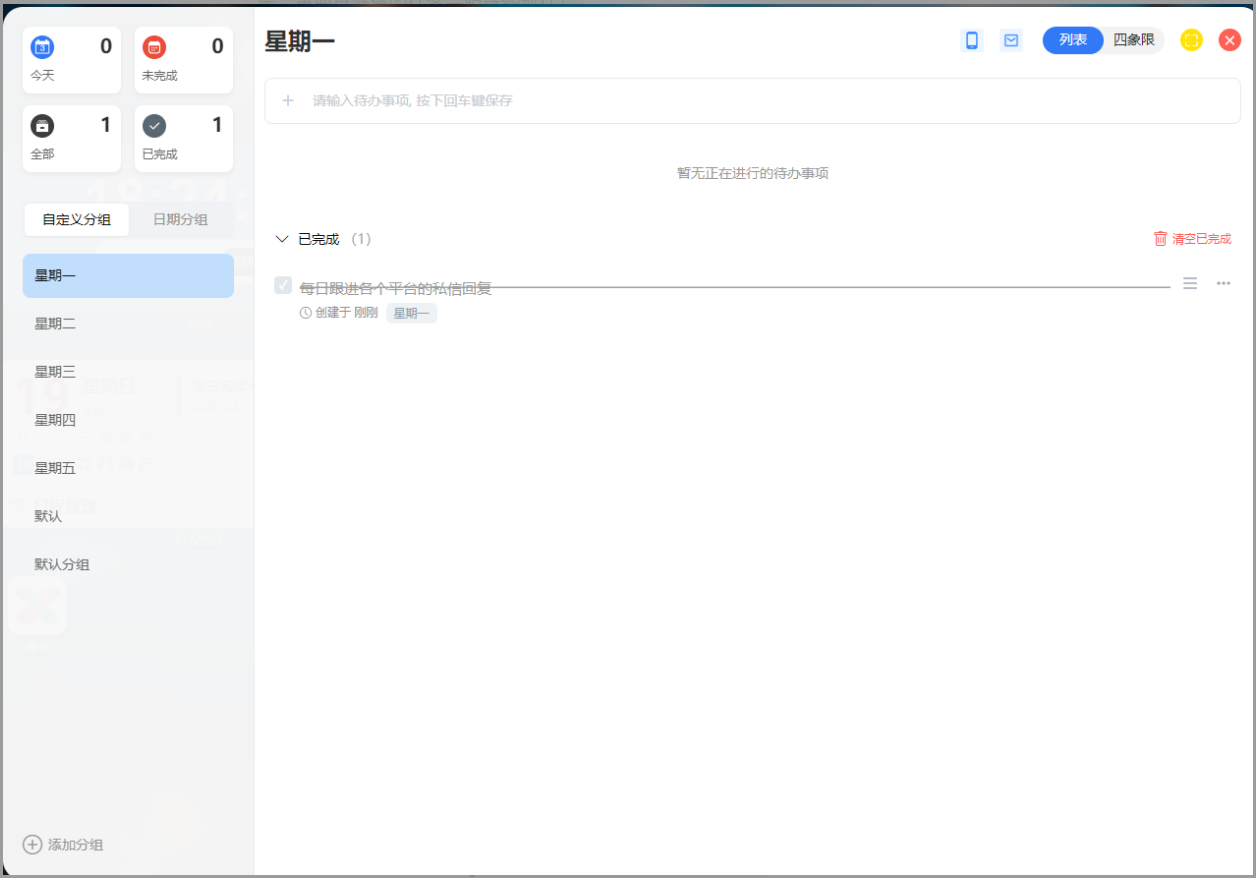Screen dimensions: 1256x878
Task: Click the 已完成 count card
Action: (x=184, y=139)
